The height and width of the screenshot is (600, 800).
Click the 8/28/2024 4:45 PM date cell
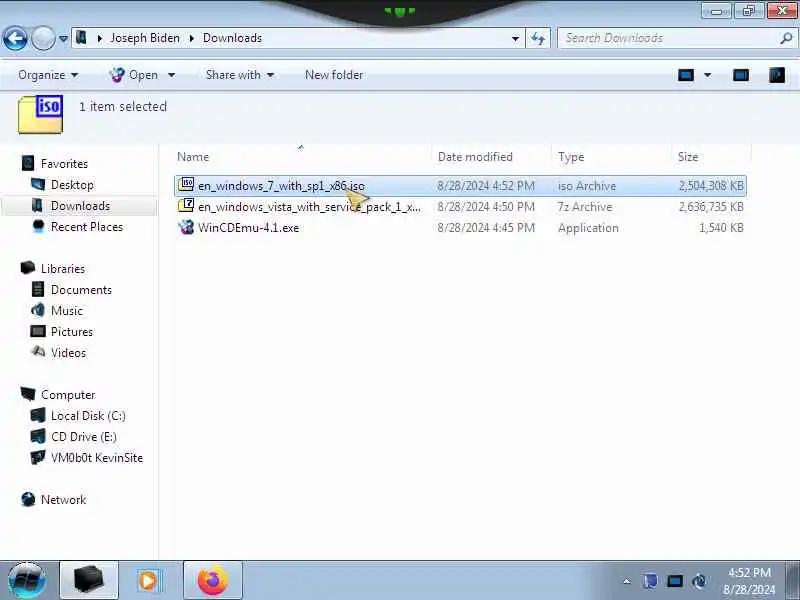click(x=486, y=228)
